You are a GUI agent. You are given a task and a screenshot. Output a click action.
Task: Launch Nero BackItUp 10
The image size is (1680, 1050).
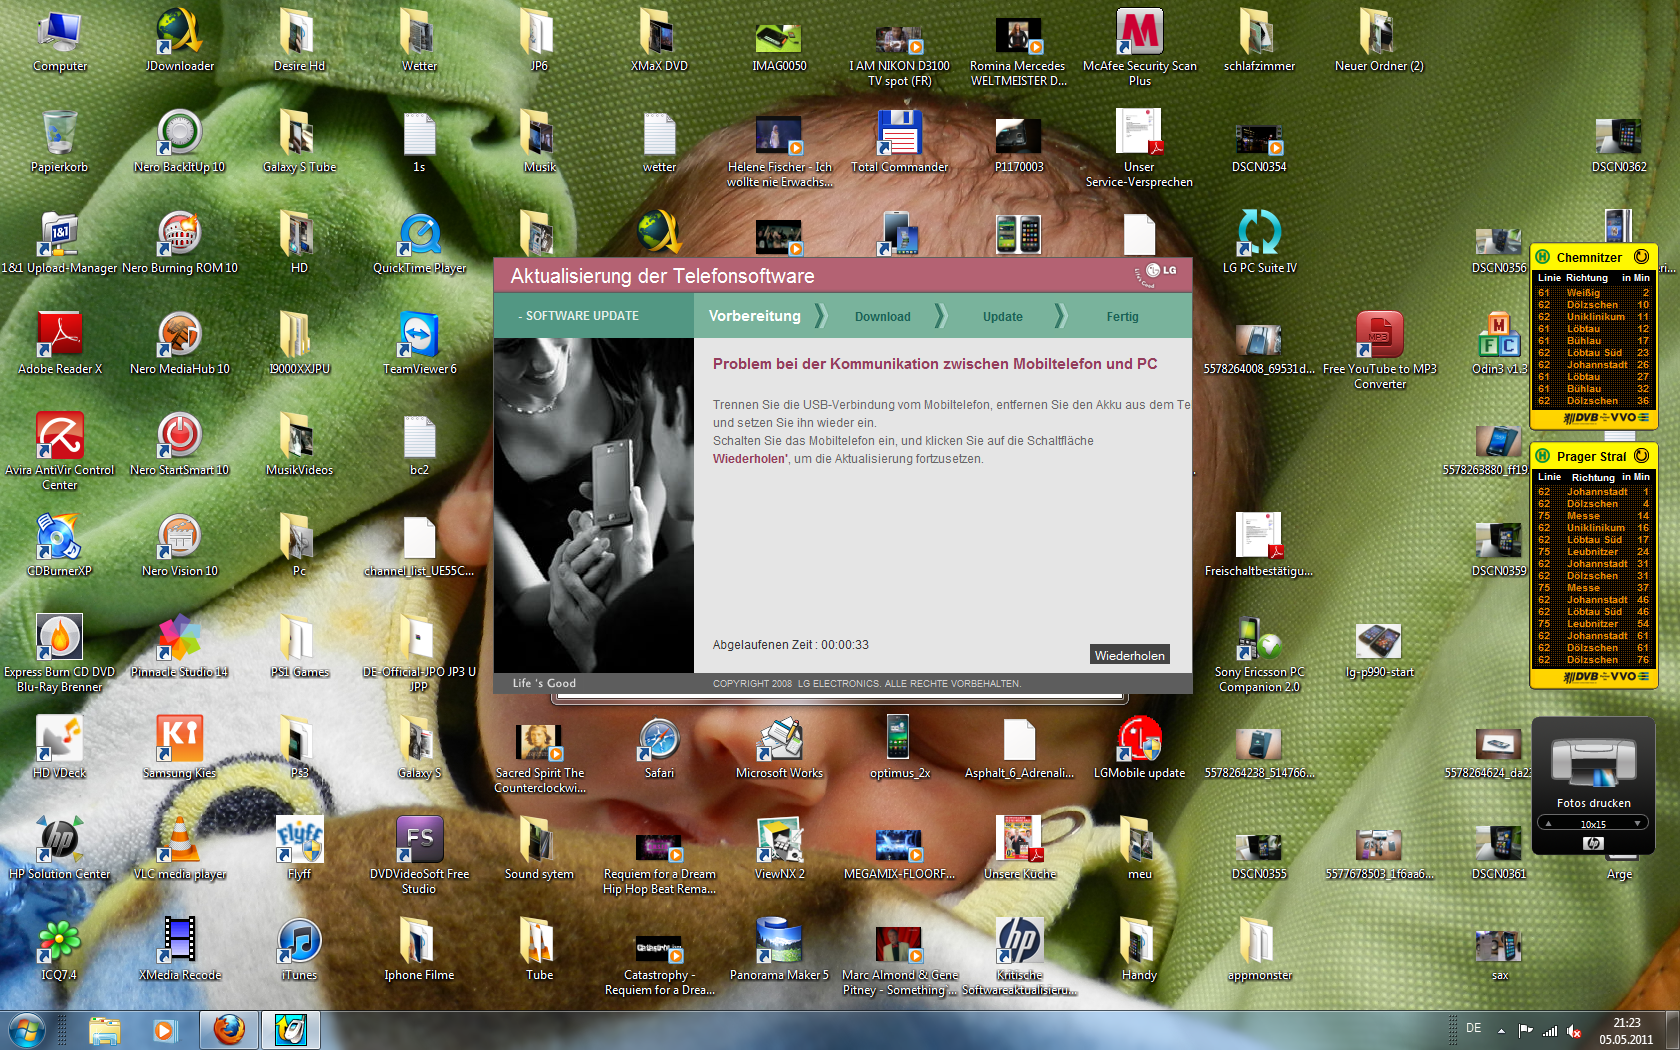(180, 141)
